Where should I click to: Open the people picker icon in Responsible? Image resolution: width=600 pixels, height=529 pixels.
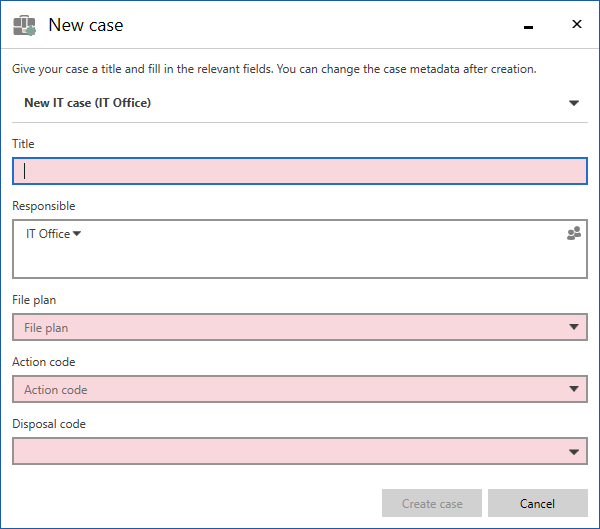tap(574, 233)
